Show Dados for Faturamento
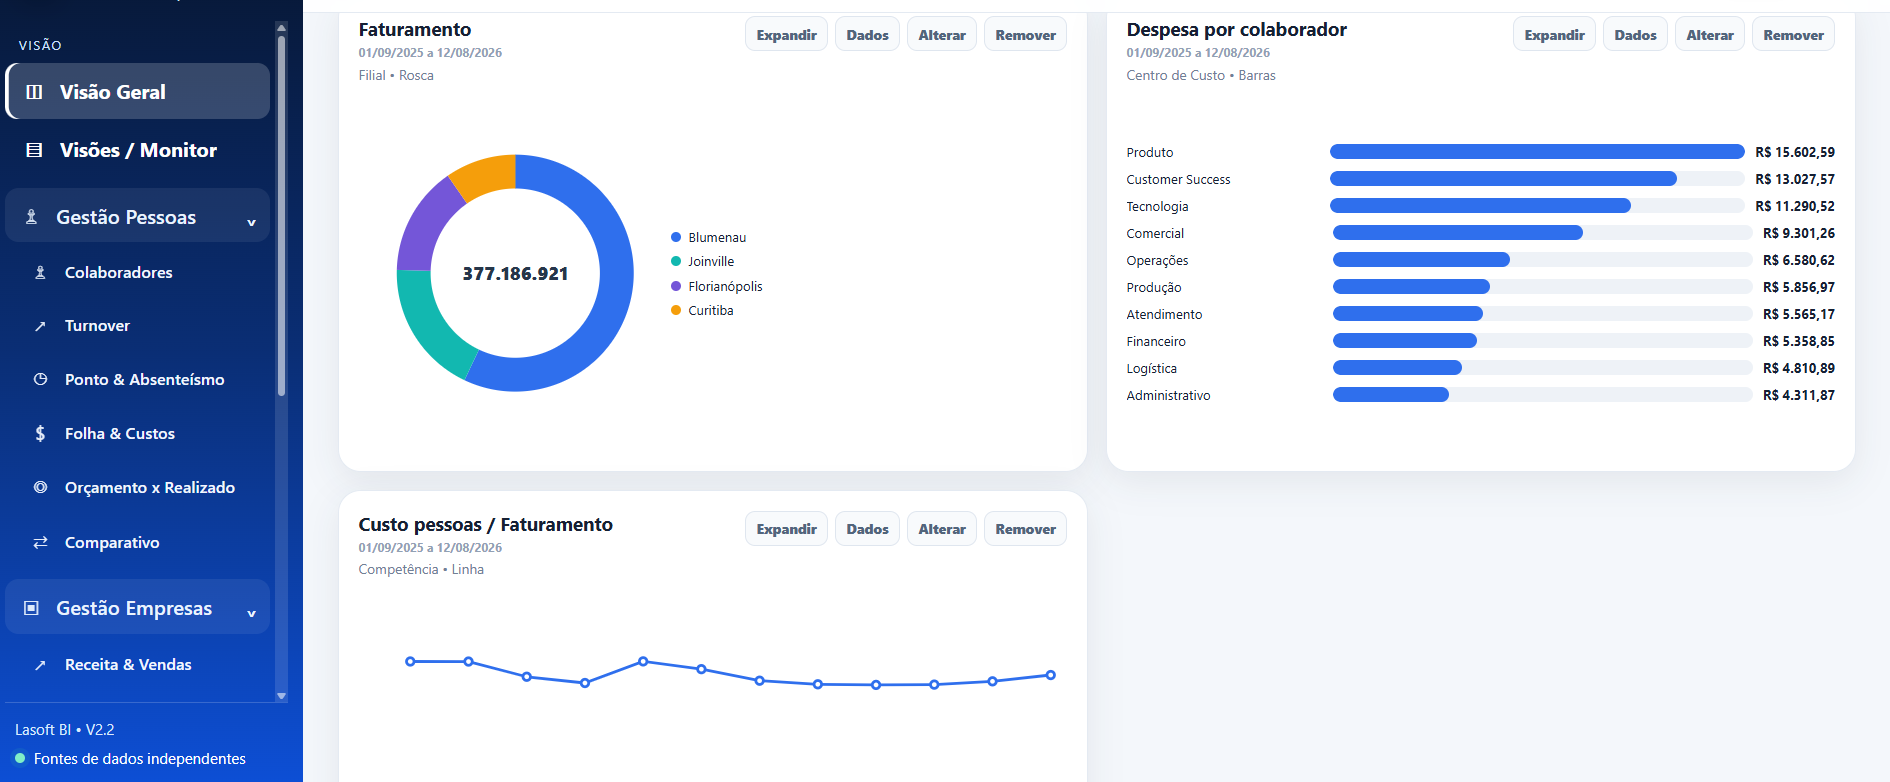 point(867,35)
